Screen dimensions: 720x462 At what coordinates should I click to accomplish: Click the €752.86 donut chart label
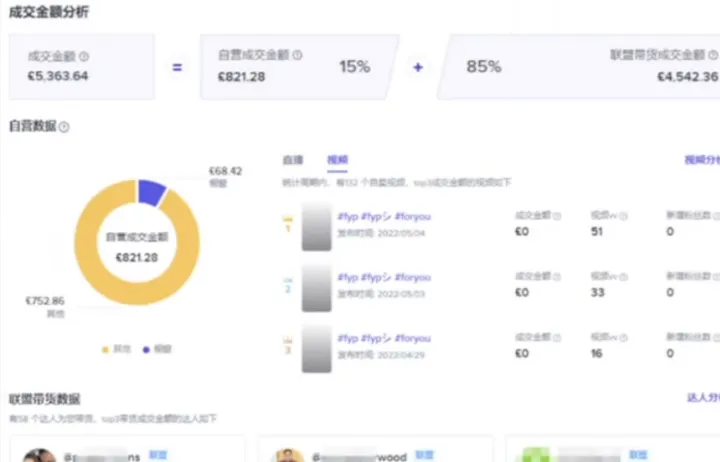tap(45, 301)
